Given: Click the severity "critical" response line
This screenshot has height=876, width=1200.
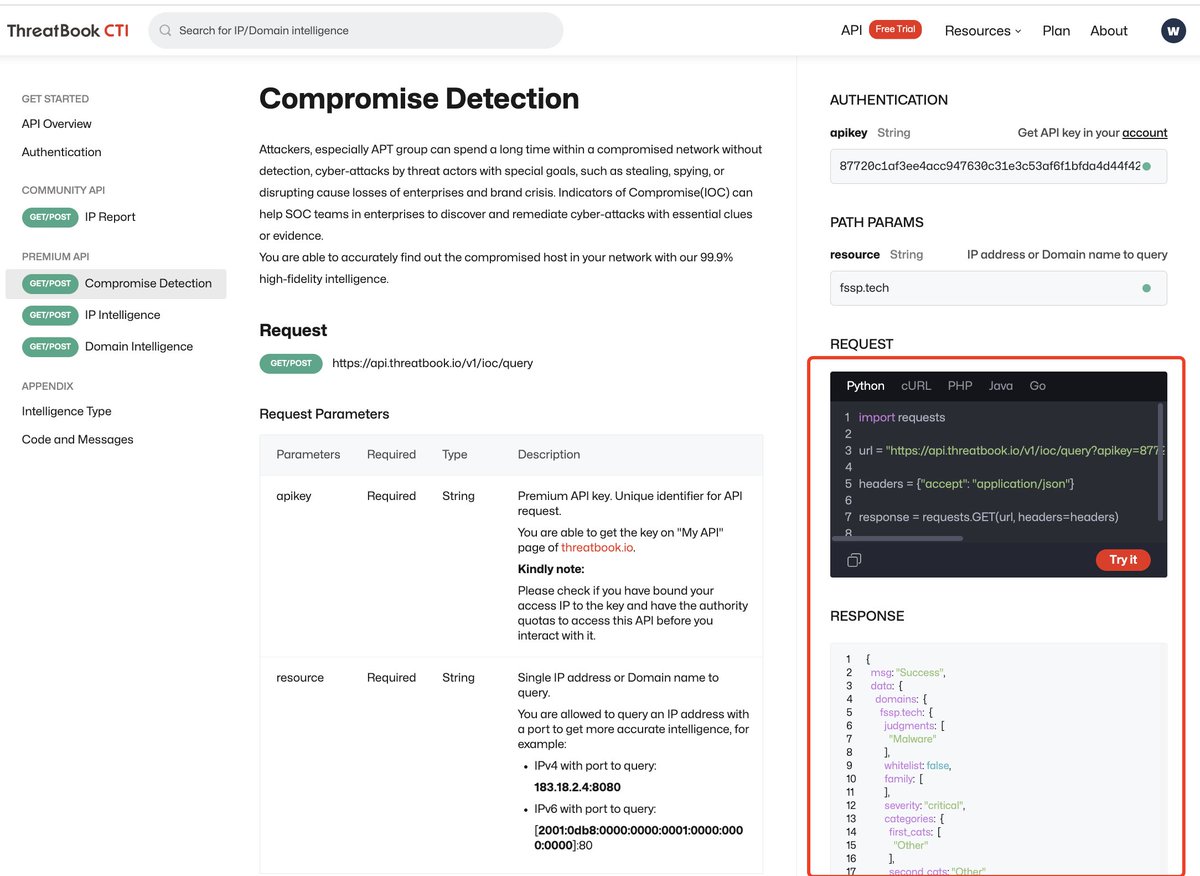Looking at the screenshot, I should 925,806.
